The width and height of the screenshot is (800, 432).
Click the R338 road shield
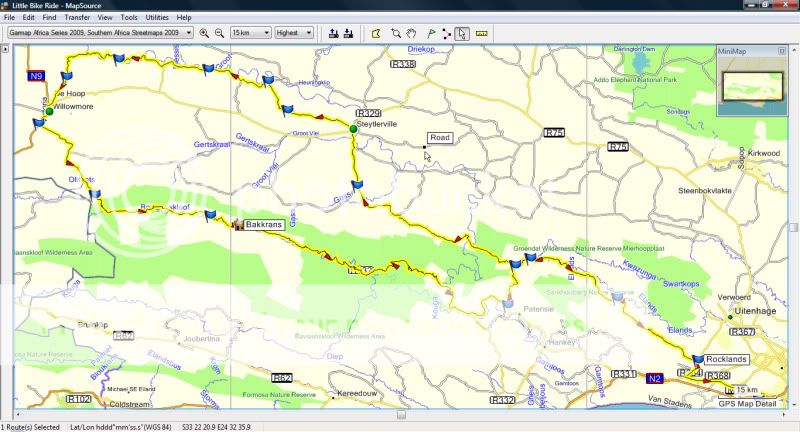403,64
